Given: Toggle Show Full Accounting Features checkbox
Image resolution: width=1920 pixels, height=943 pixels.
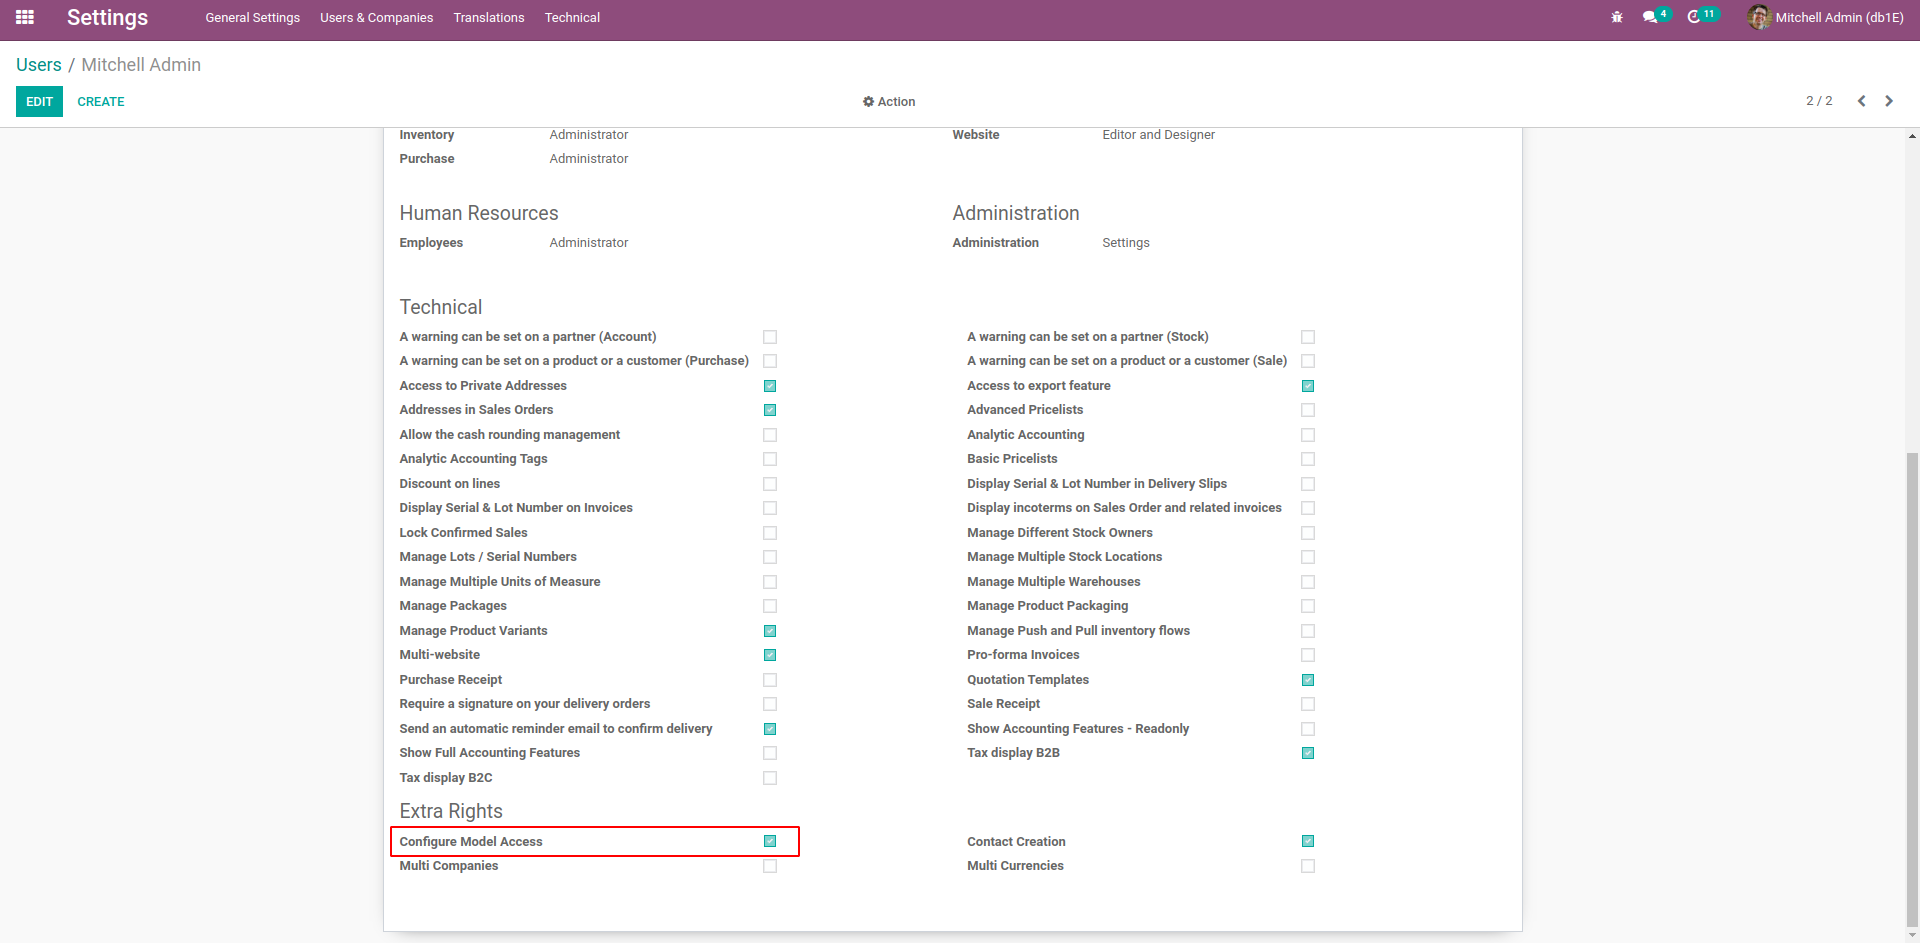Looking at the screenshot, I should pyautogui.click(x=770, y=753).
